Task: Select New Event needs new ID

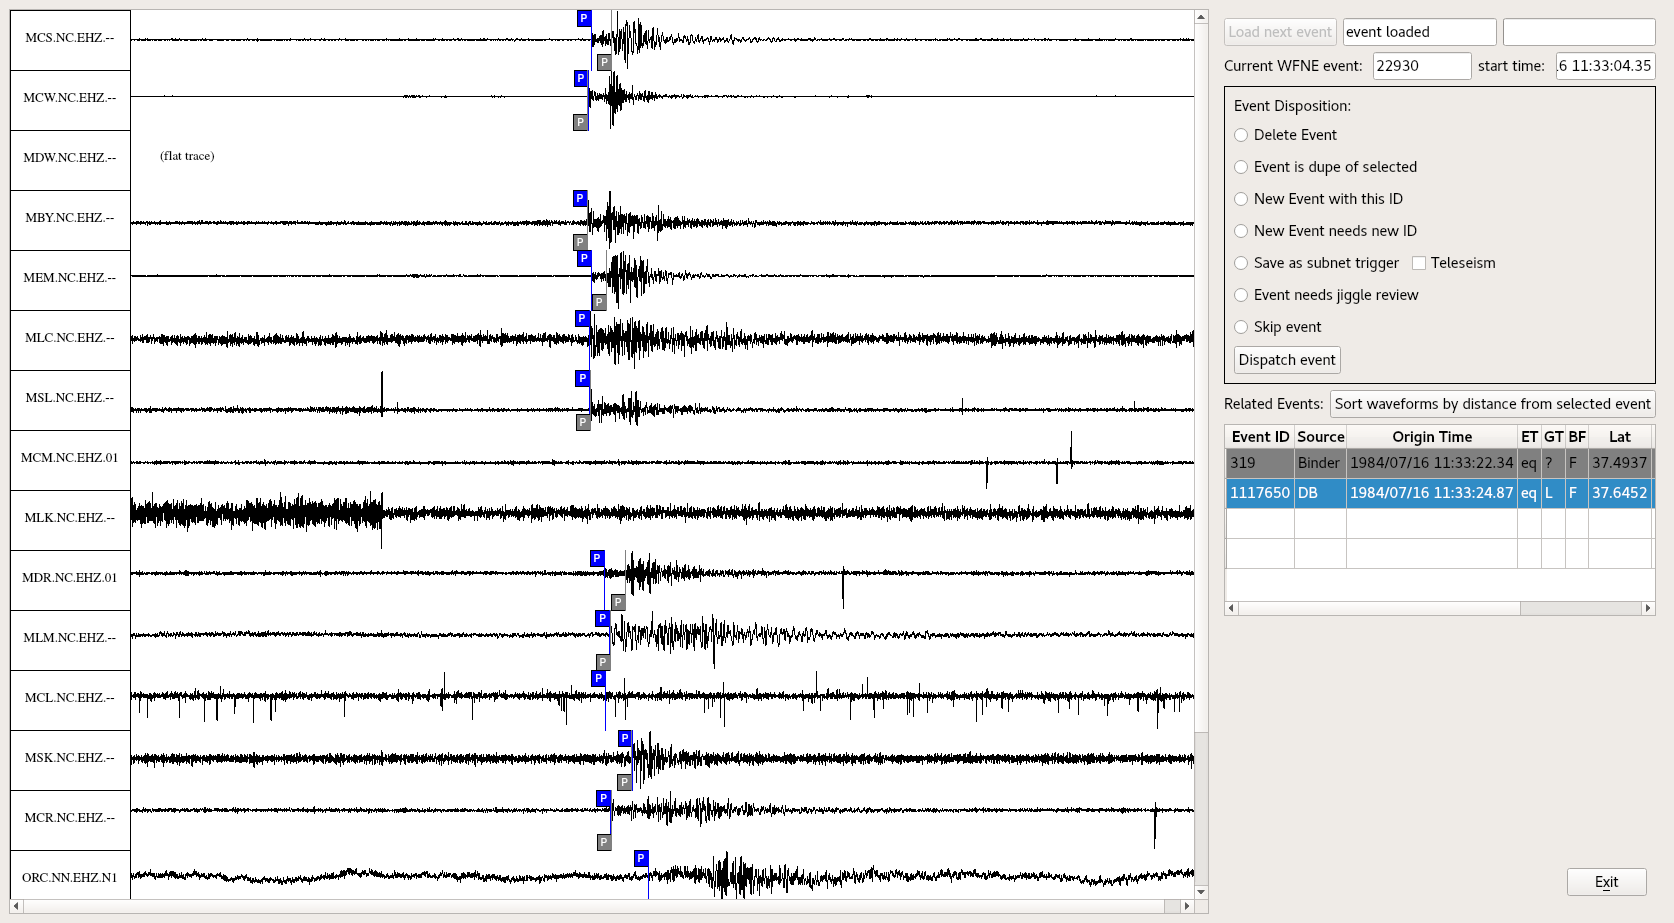Action: pyautogui.click(x=1241, y=231)
